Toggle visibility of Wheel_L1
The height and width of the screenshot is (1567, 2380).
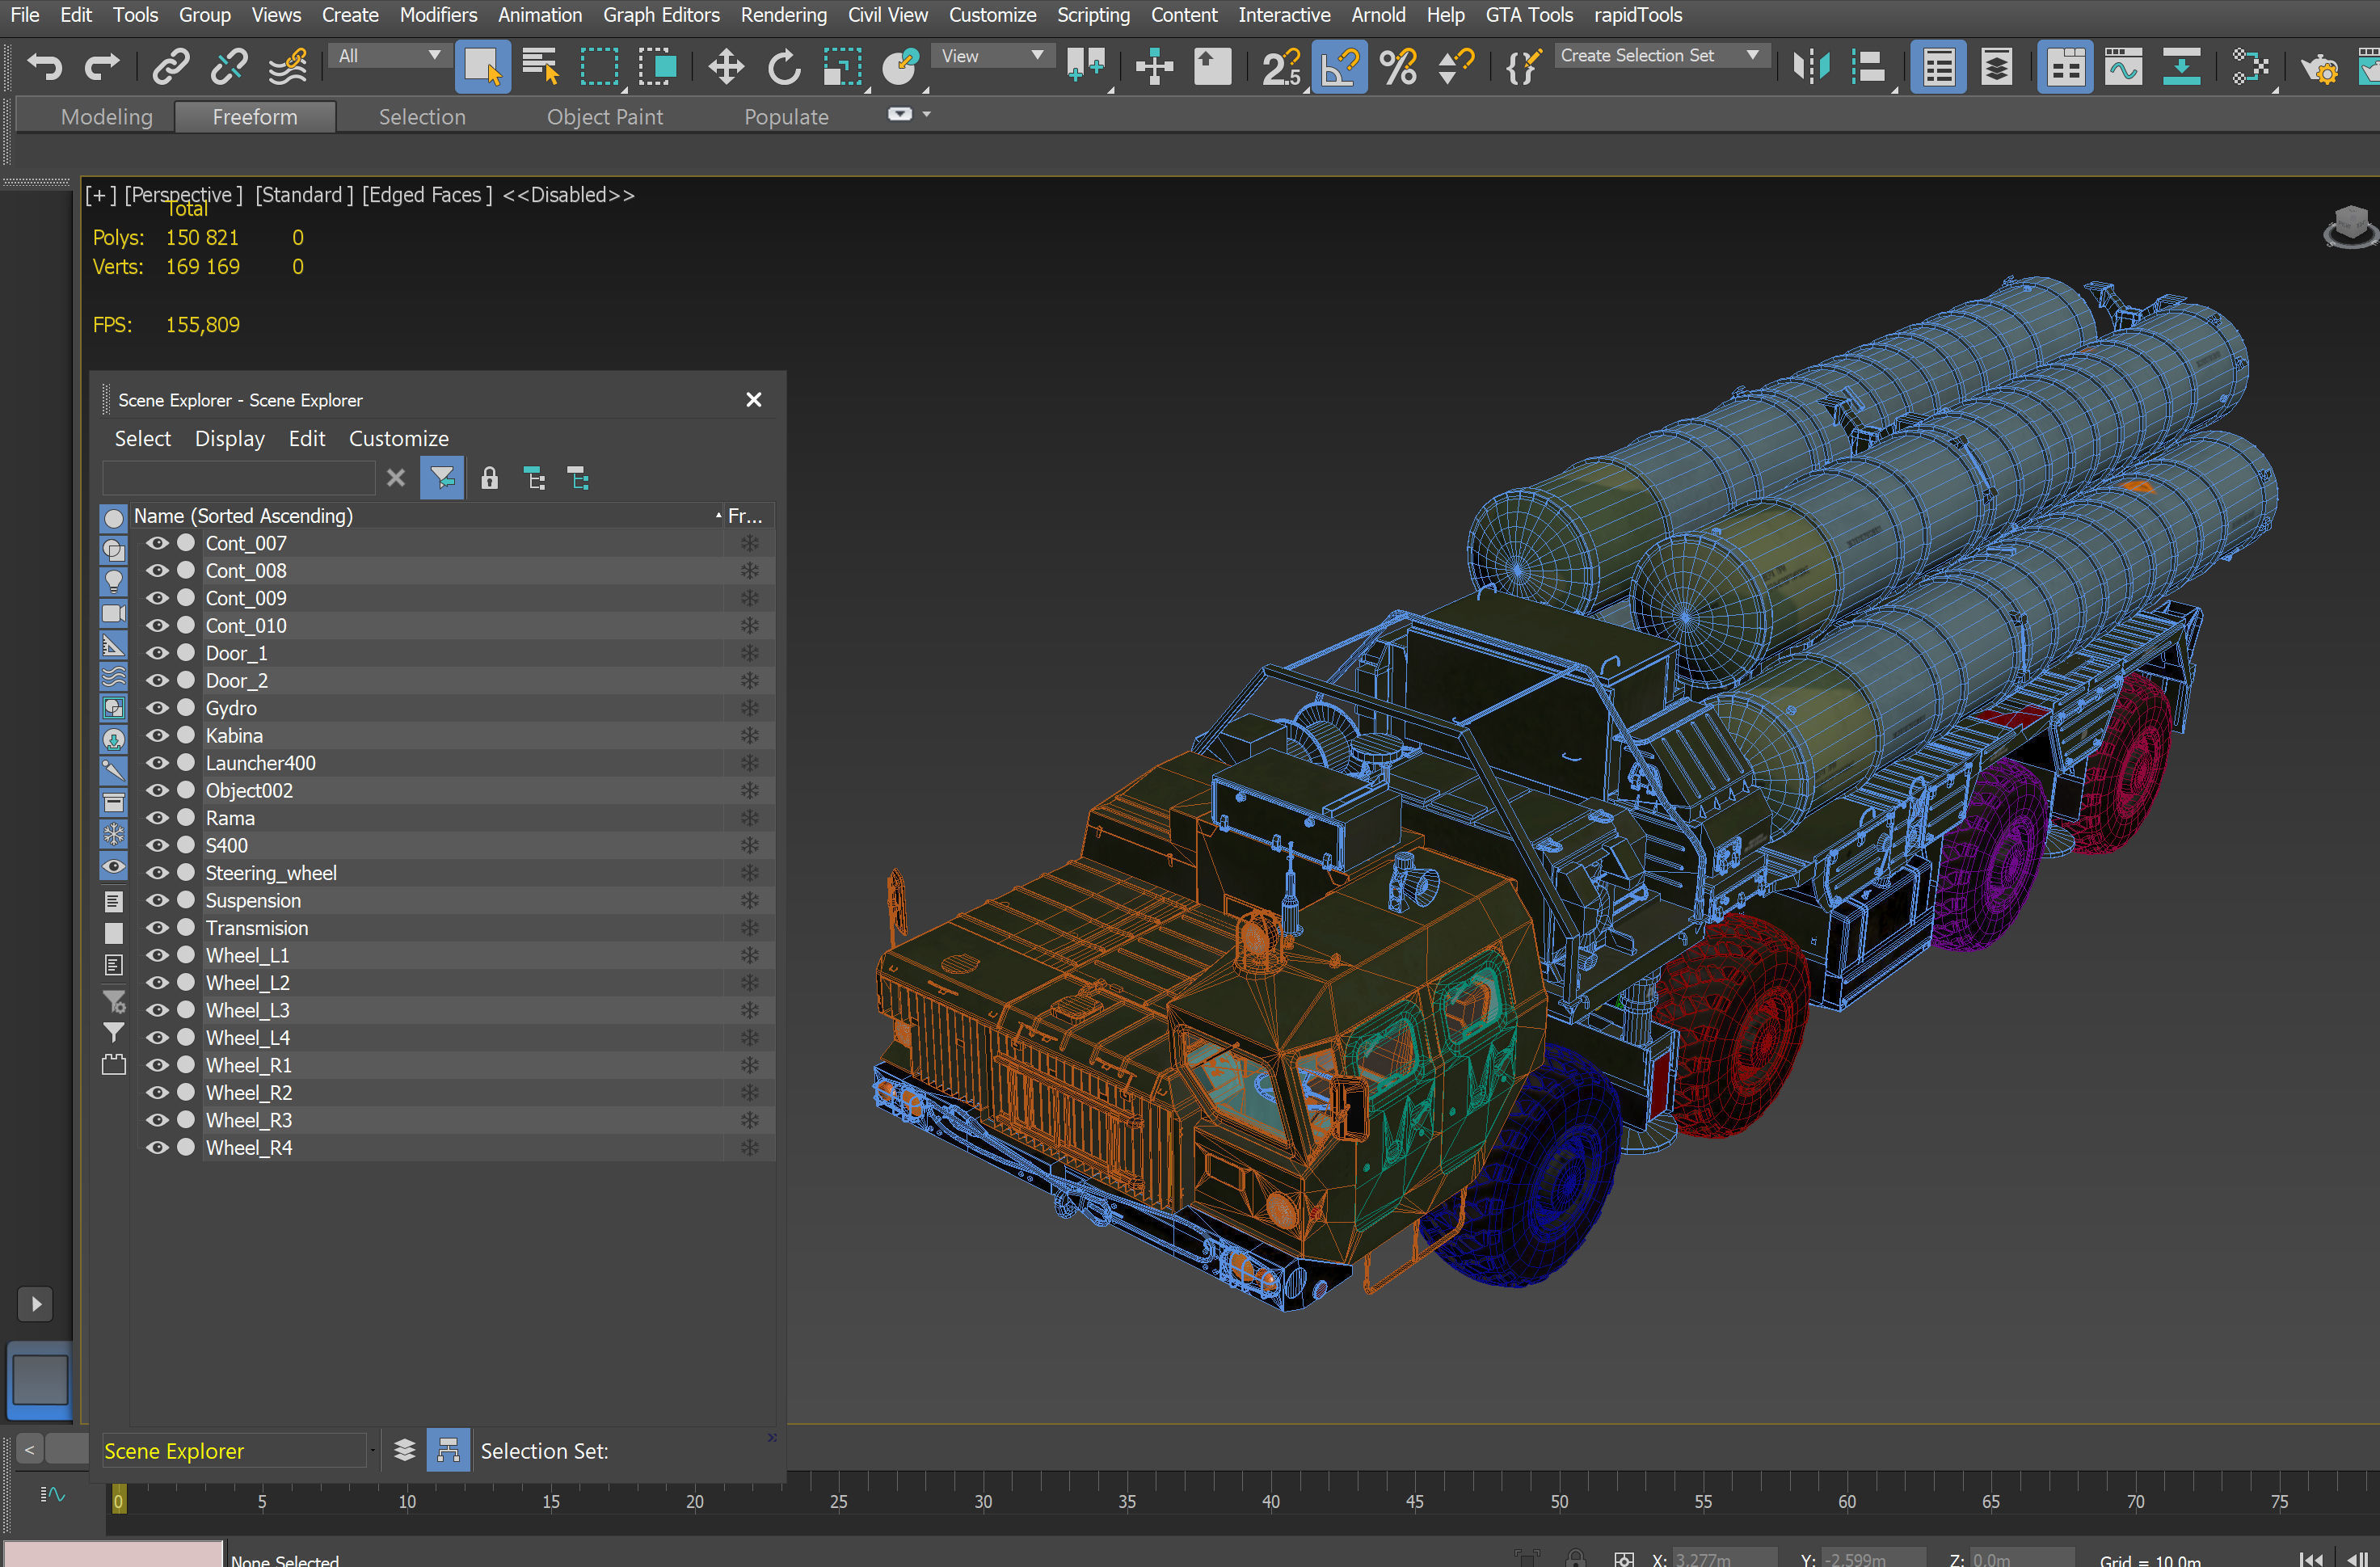pyautogui.click(x=158, y=955)
